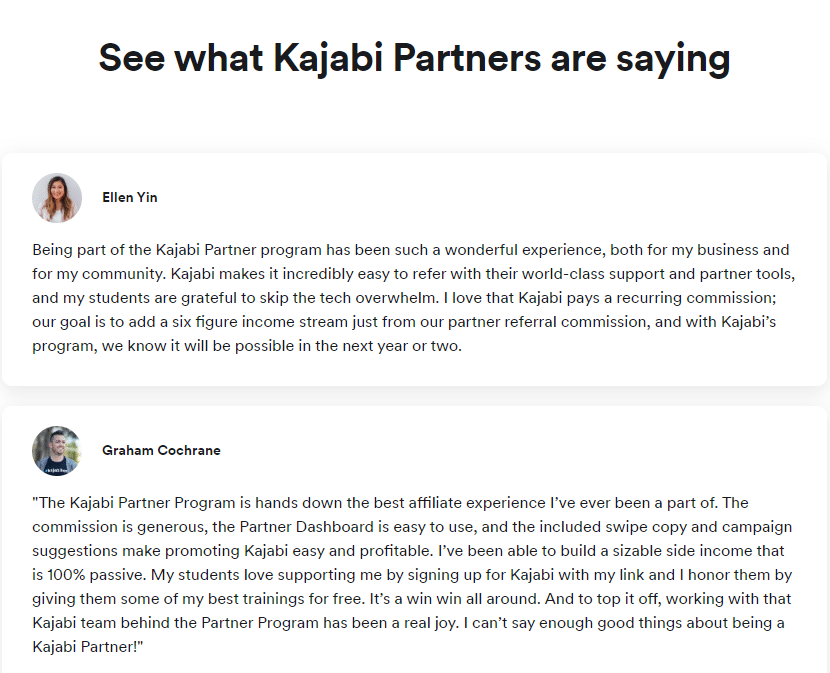Click 'possible in the next year or two' line
The height and width of the screenshot is (673, 830).
tap(348, 346)
